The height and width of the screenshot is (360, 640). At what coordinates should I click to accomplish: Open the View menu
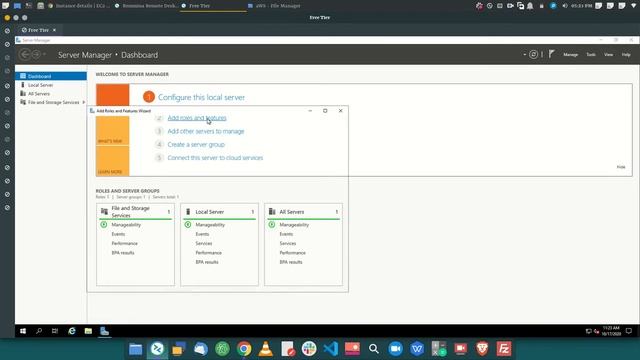[608, 55]
